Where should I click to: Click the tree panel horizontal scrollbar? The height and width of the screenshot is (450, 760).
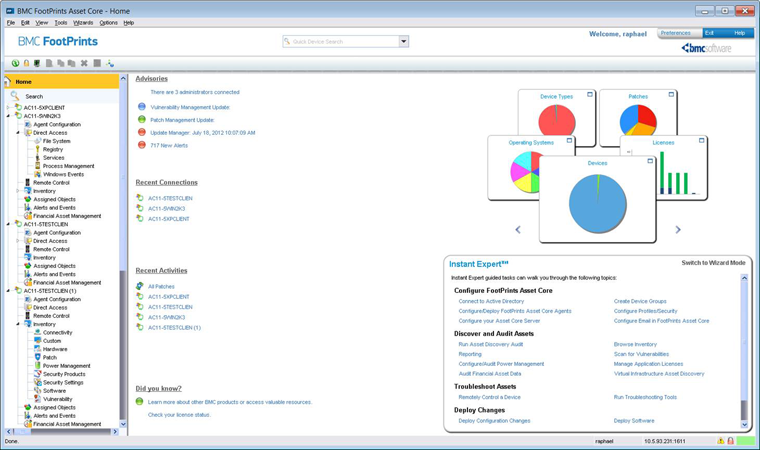click(61, 431)
